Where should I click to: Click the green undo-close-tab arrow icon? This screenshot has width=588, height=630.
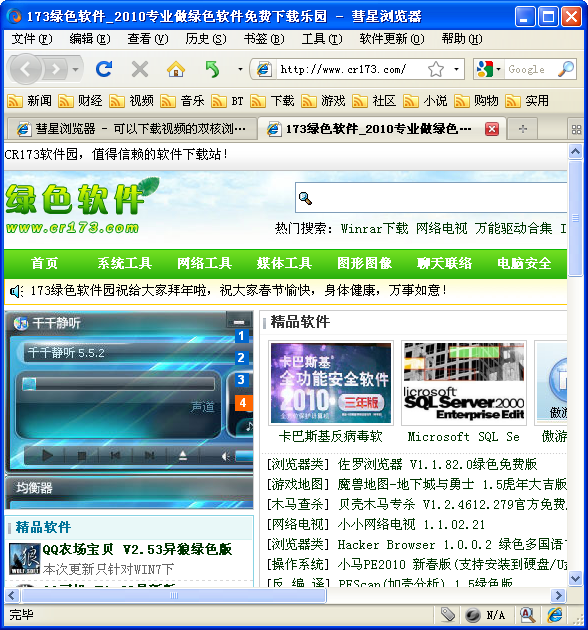[212, 69]
